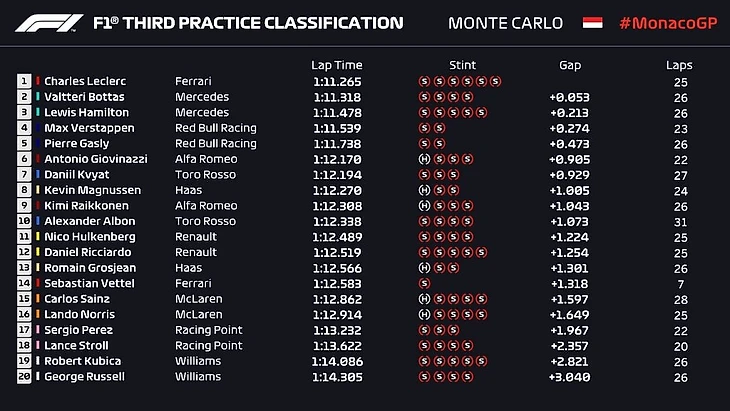This screenshot has width=730, height=411.
Task: Click Leclerc's red team color bar
Action: (38, 81)
